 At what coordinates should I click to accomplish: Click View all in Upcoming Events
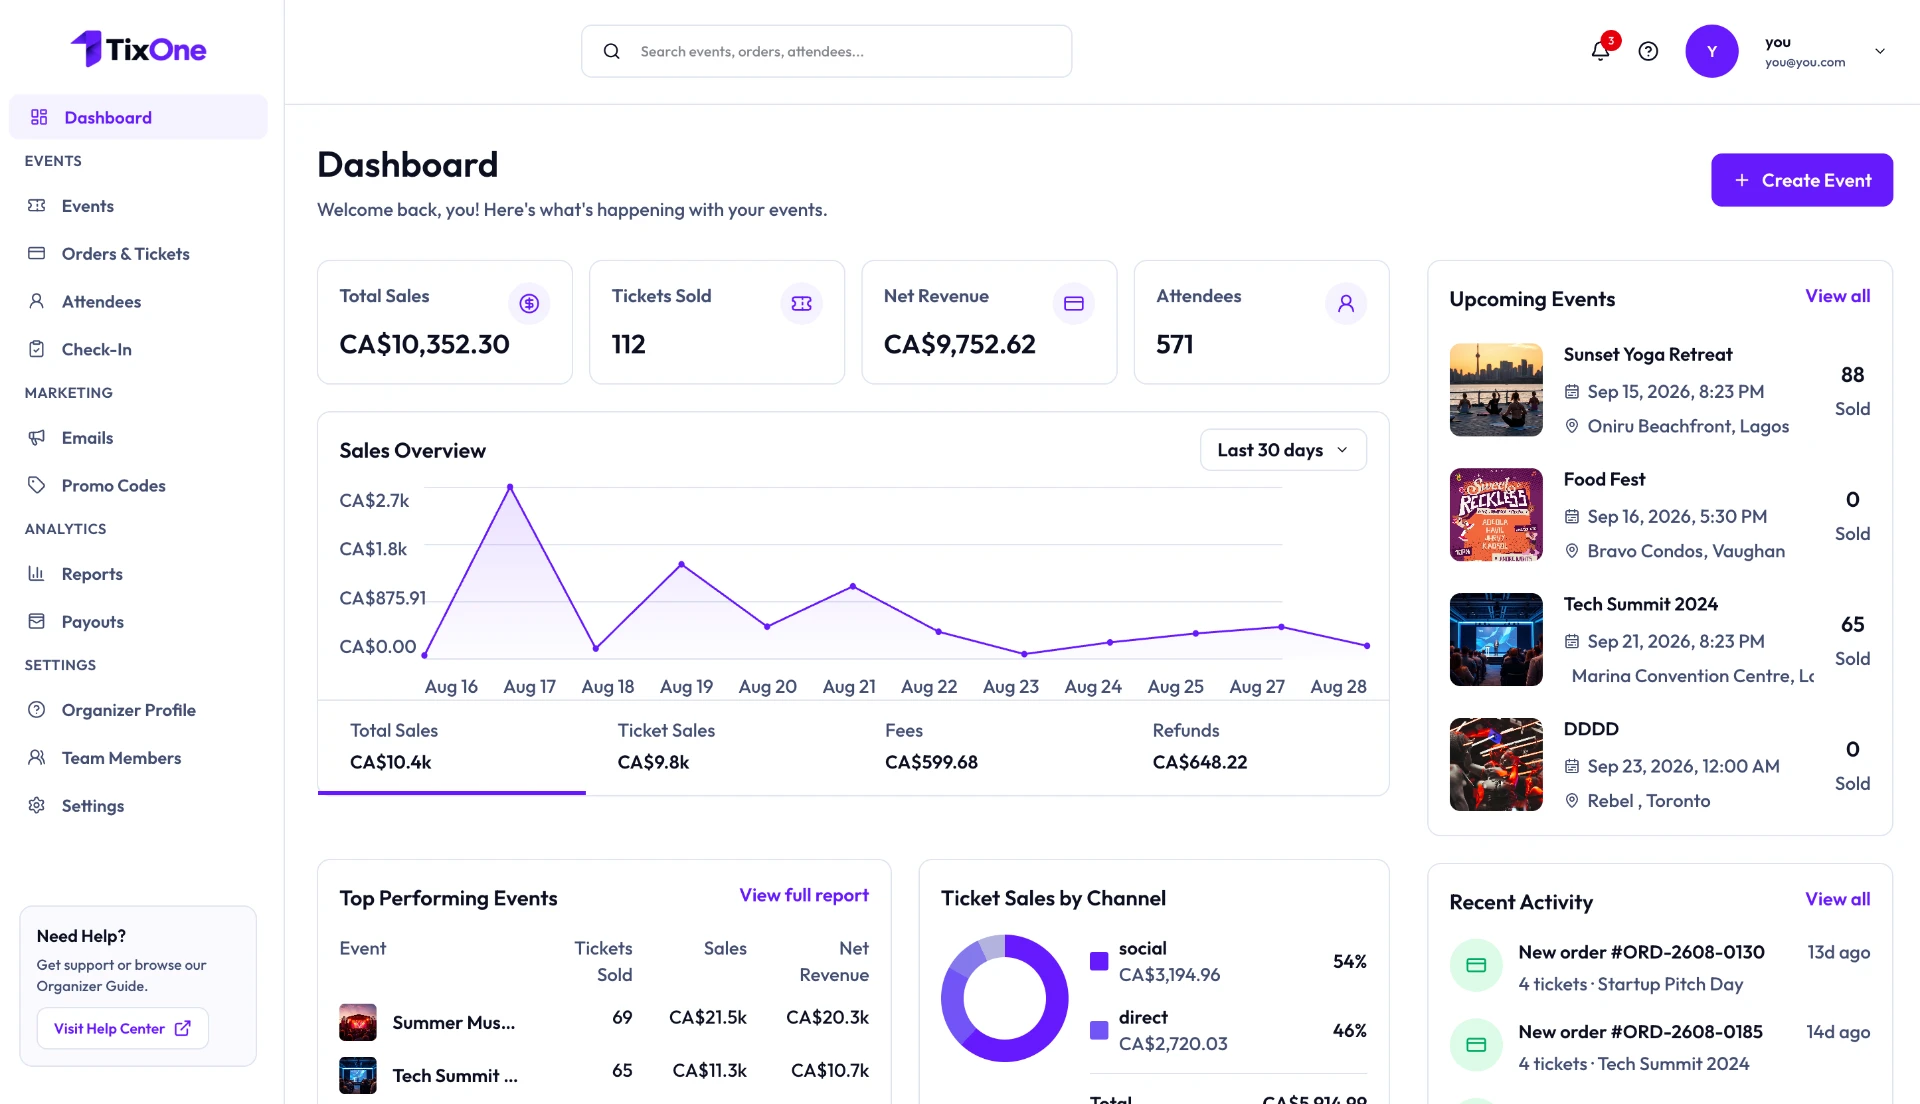pyautogui.click(x=1837, y=296)
